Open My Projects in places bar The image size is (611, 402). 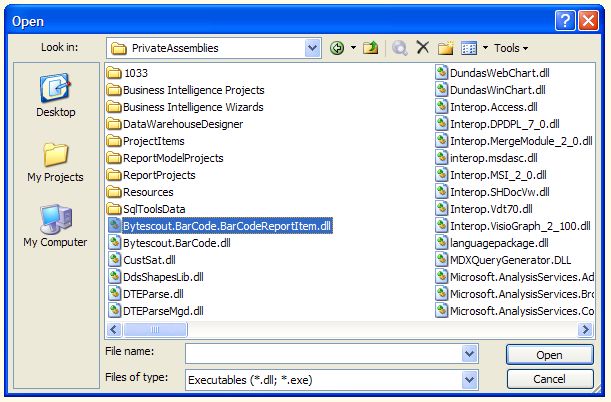coord(55,162)
